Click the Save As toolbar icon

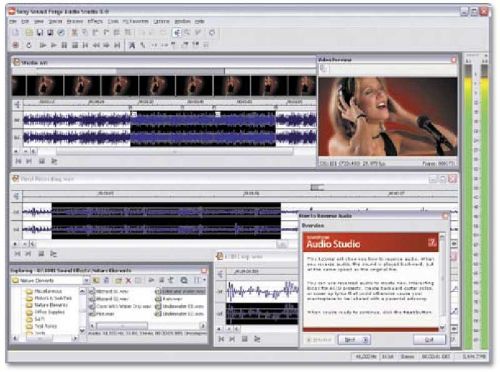[x=50, y=33]
